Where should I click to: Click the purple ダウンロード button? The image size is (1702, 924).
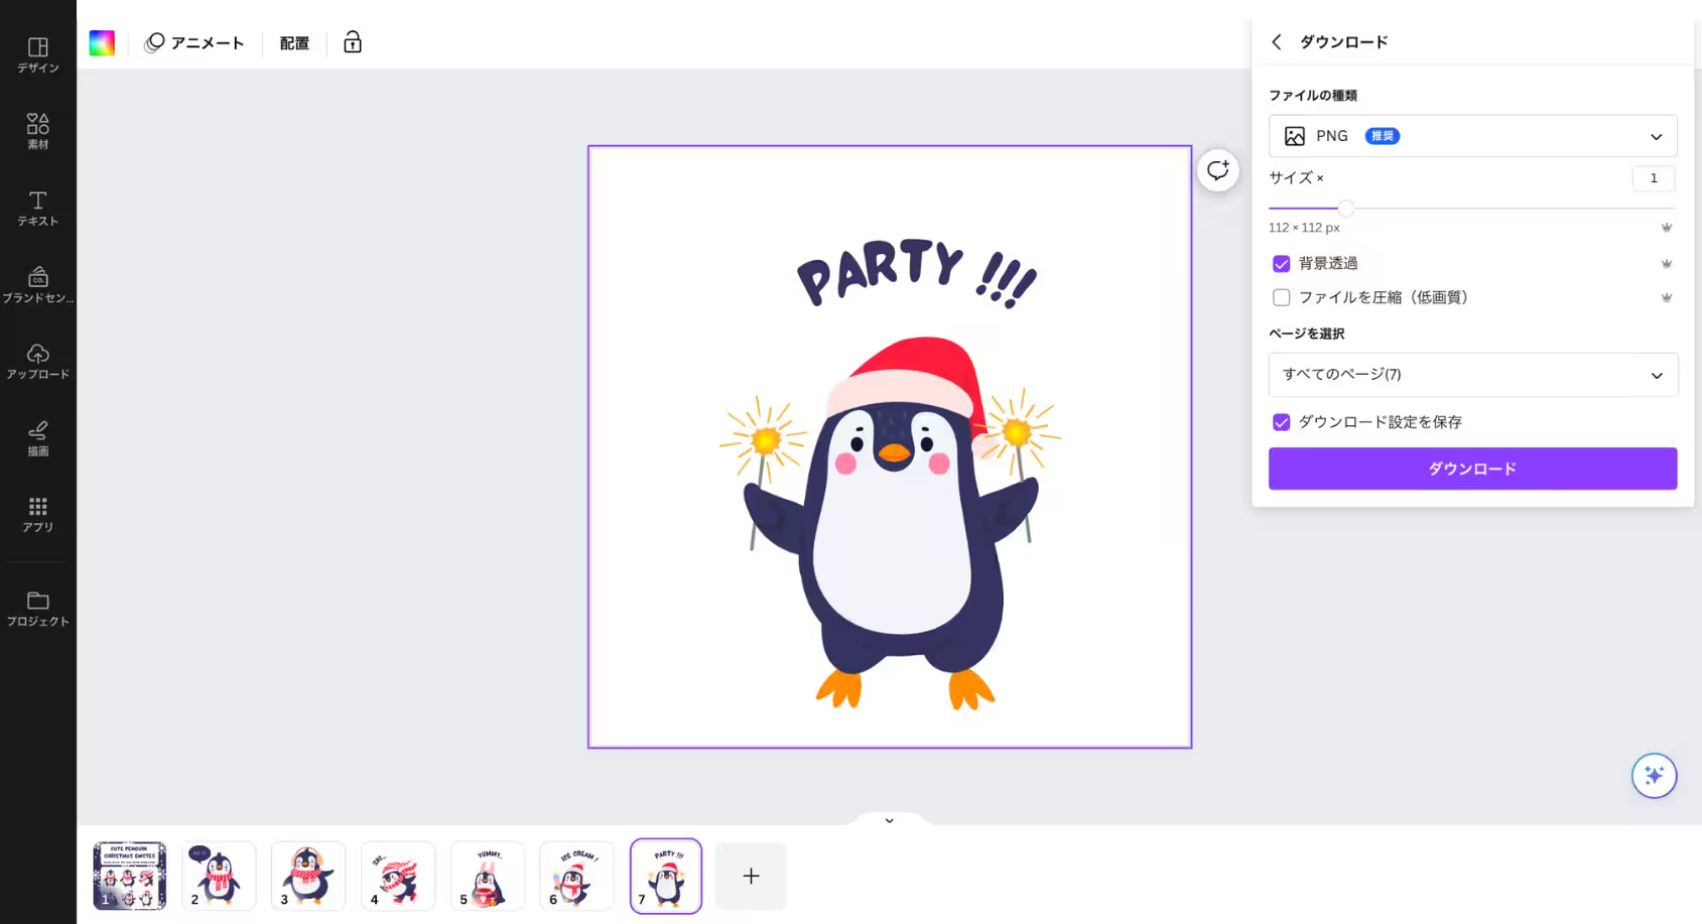point(1472,468)
